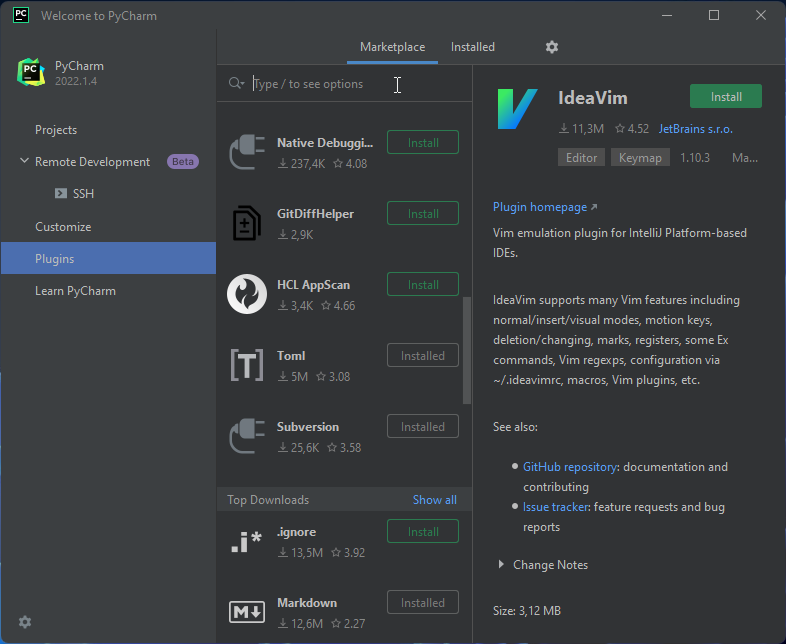Select the Toml plugin name
786x644 pixels.
[x=291, y=356]
